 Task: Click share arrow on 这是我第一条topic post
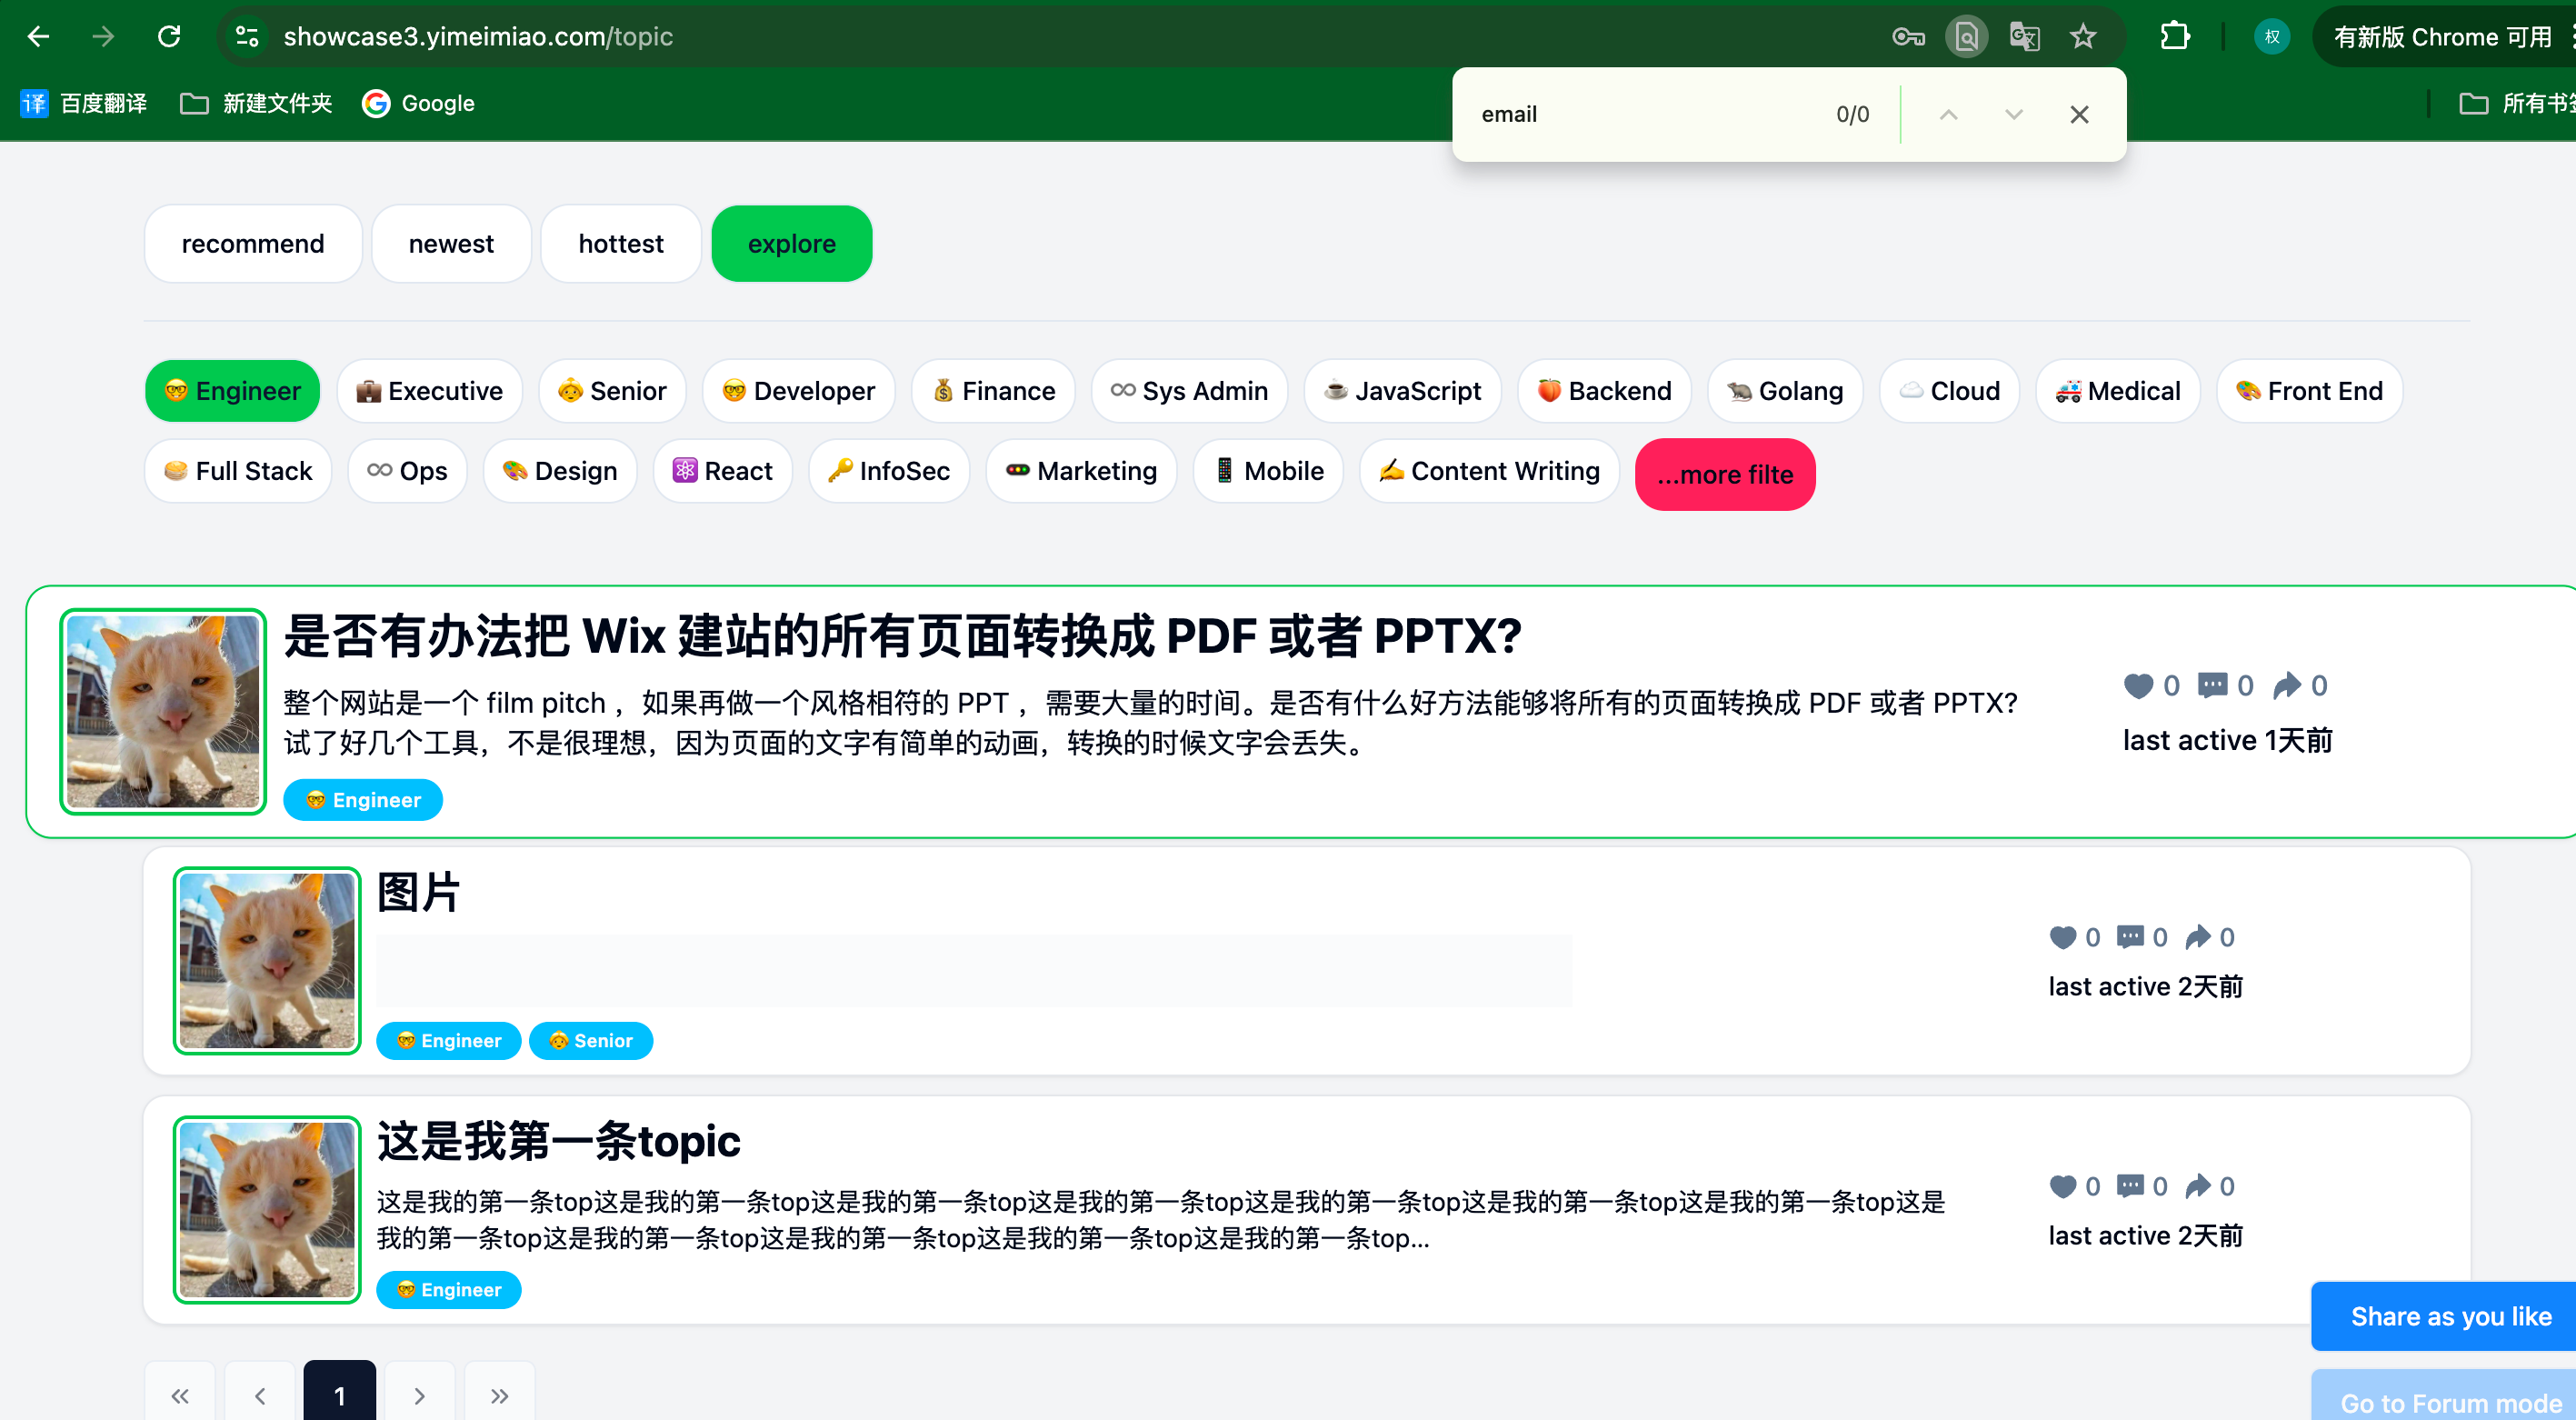tap(2198, 1186)
